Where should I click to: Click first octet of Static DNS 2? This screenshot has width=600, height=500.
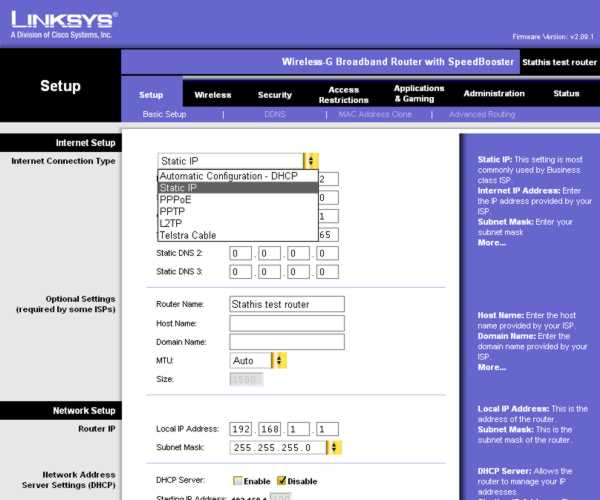pyautogui.click(x=240, y=253)
